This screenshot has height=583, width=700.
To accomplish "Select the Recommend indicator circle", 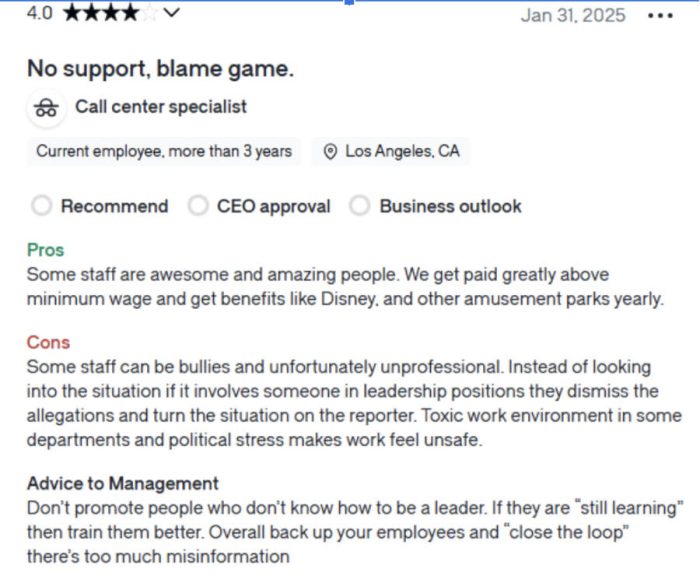I will click(42, 206).
